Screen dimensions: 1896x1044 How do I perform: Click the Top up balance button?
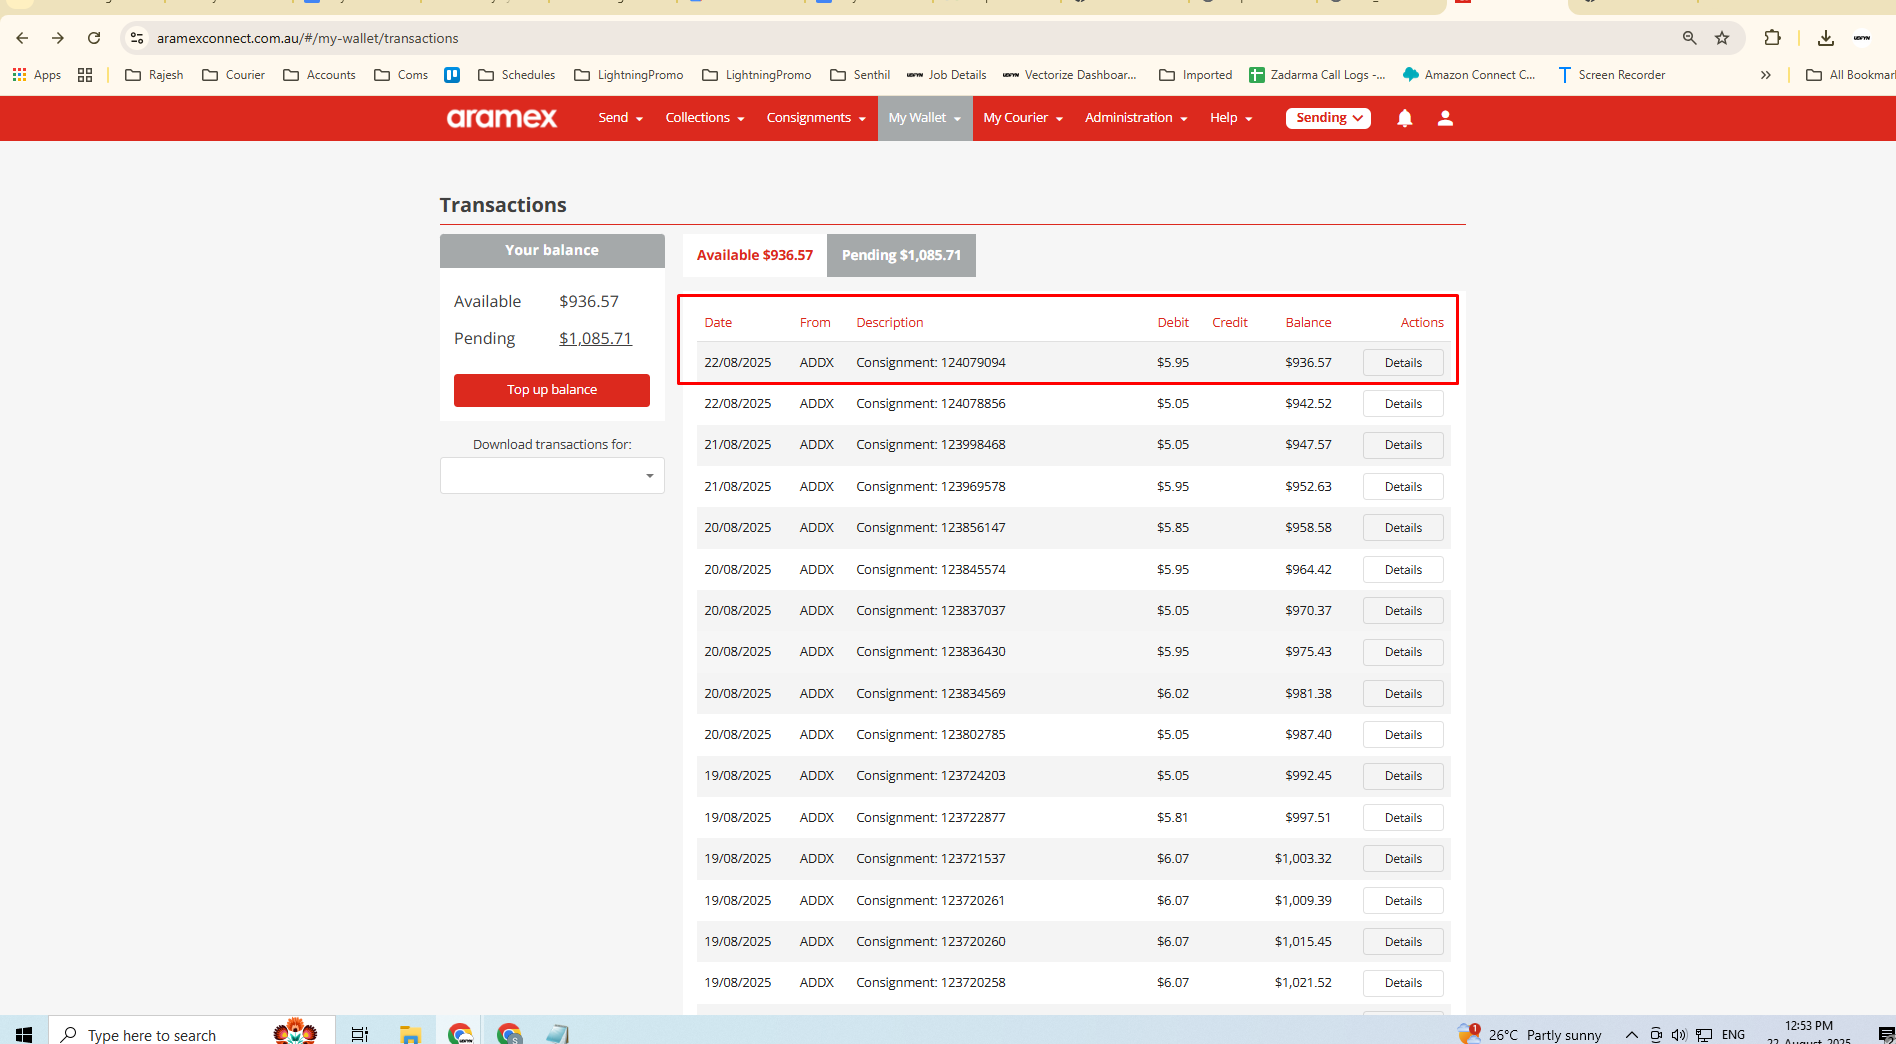point(552,390)
